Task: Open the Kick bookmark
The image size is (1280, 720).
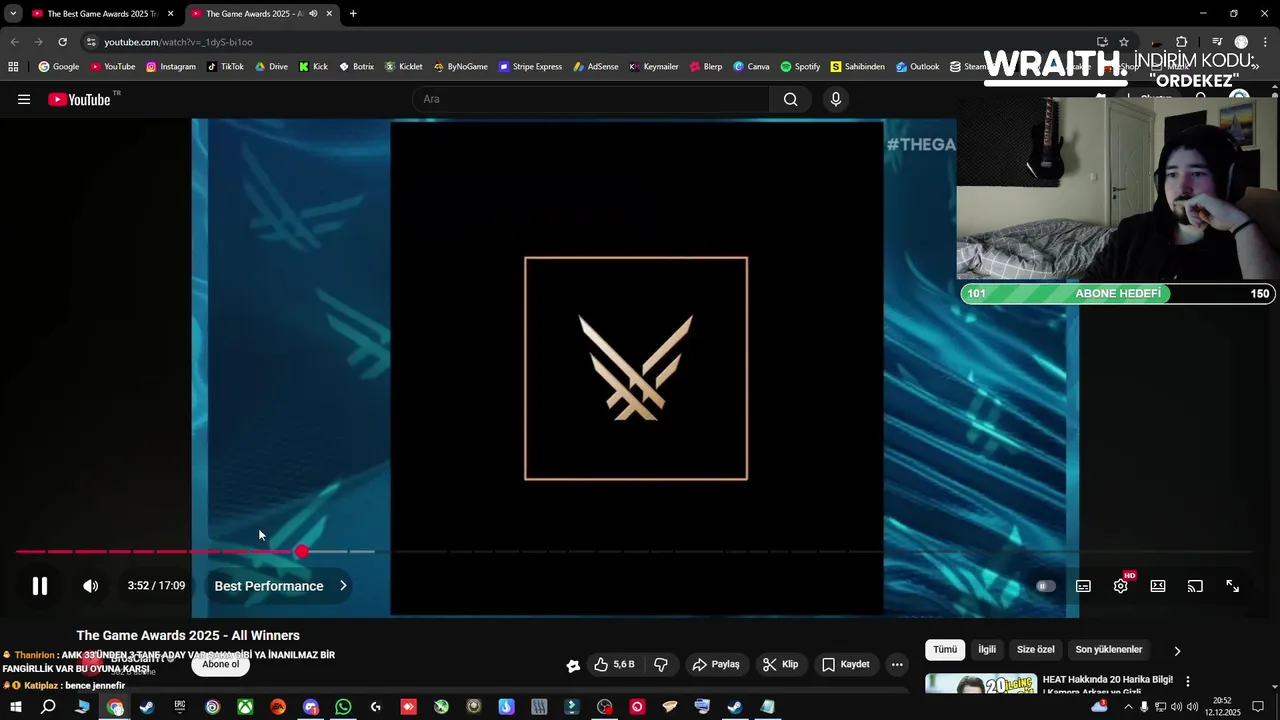Action: click(313, 67)
